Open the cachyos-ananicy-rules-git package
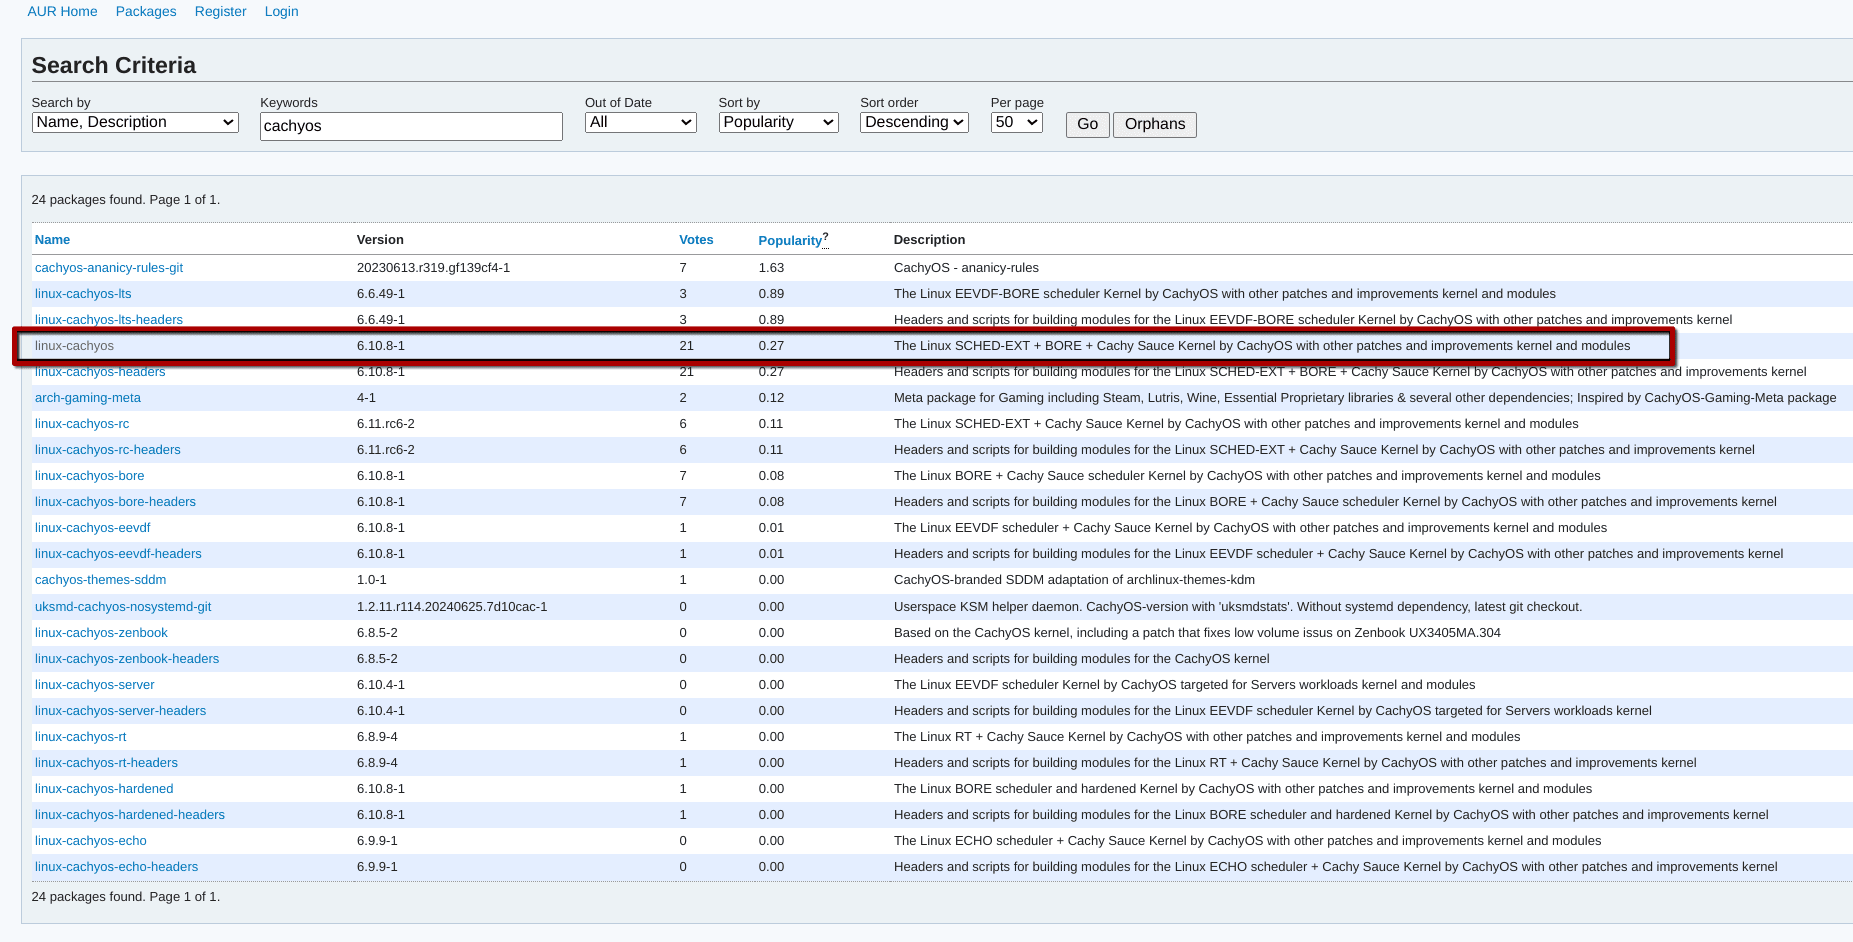The width and height of the screenshot is (1853, 942). coord(109,268)
